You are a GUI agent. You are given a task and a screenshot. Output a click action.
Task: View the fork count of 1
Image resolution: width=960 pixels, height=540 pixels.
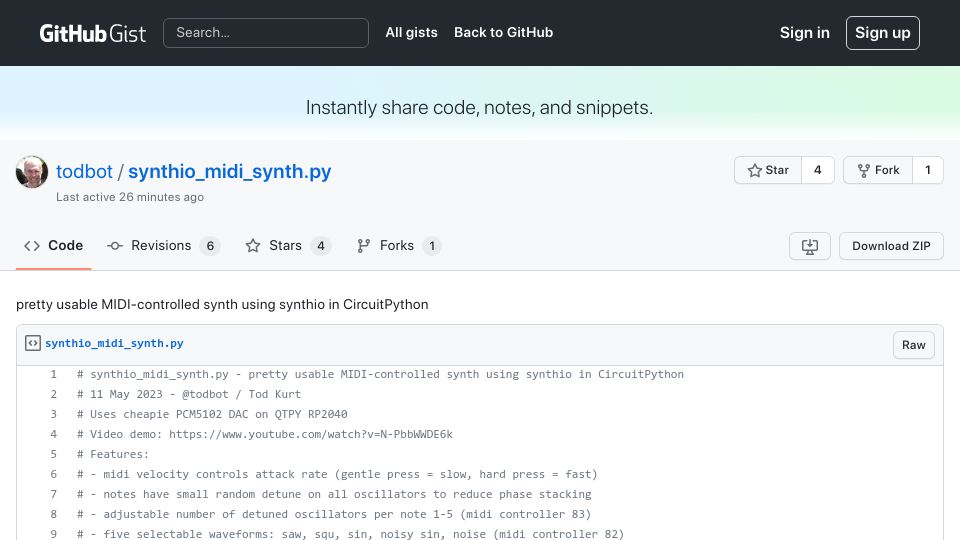(928, 170)
